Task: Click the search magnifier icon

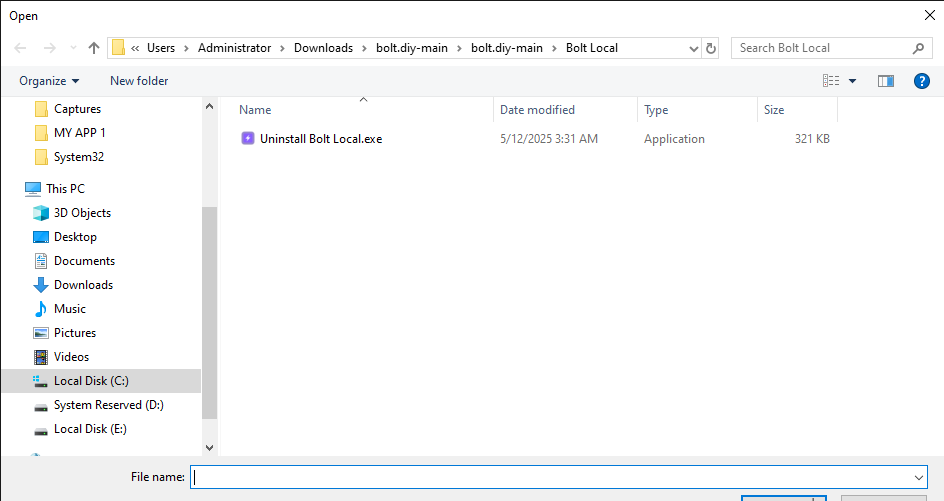Action: pyautogui.click(x=918, y=48)
